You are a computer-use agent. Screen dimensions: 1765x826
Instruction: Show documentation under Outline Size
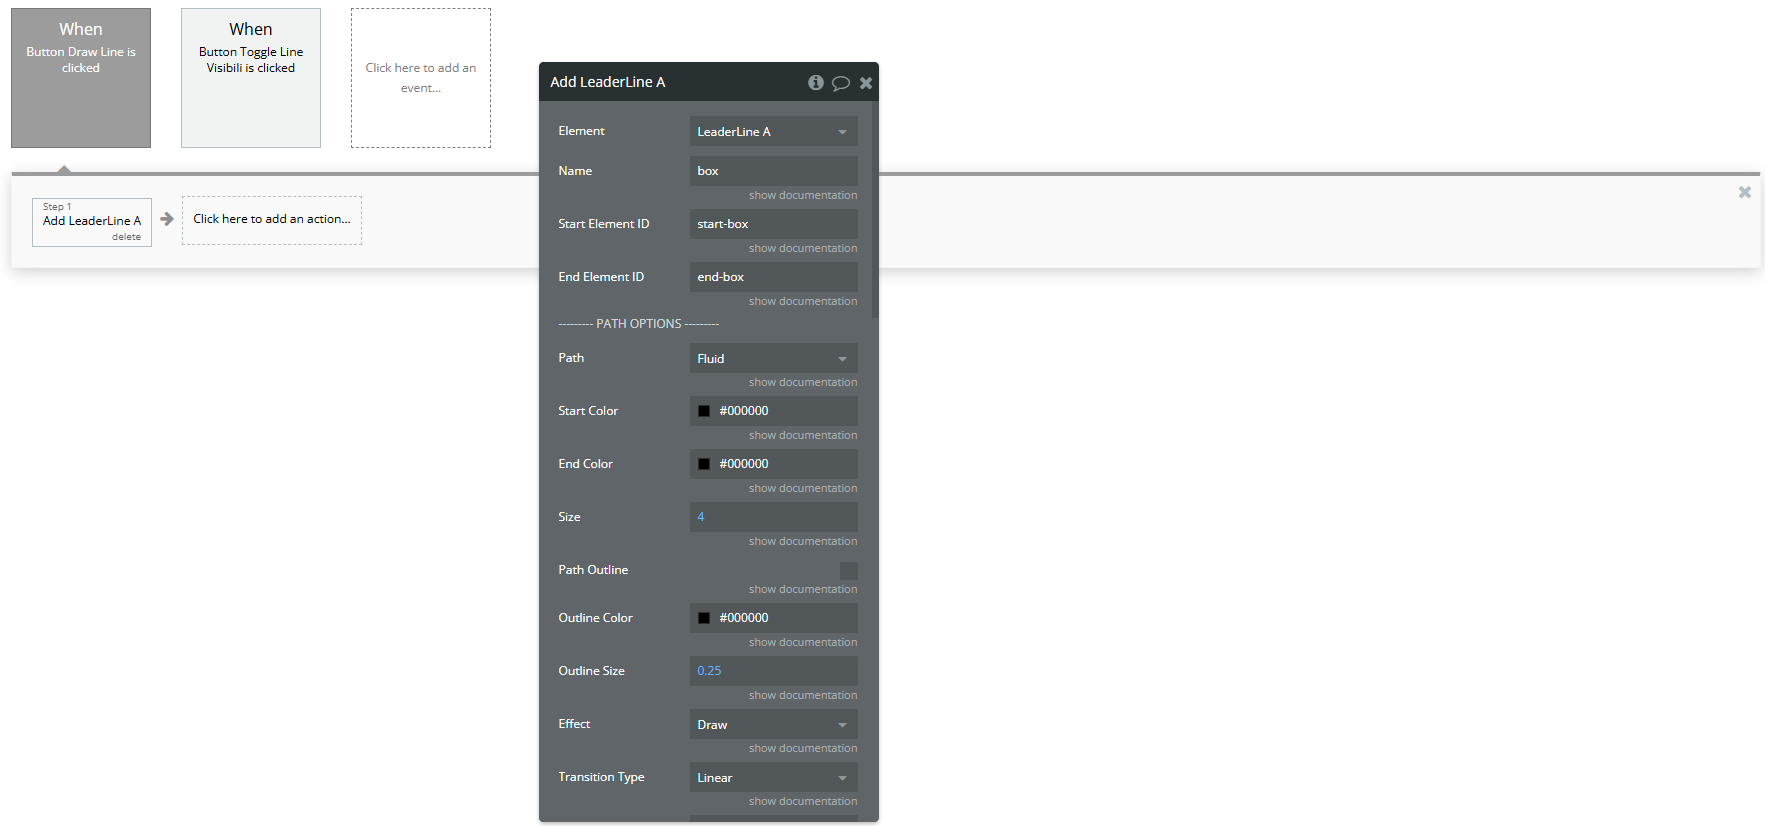pos(803,695)
